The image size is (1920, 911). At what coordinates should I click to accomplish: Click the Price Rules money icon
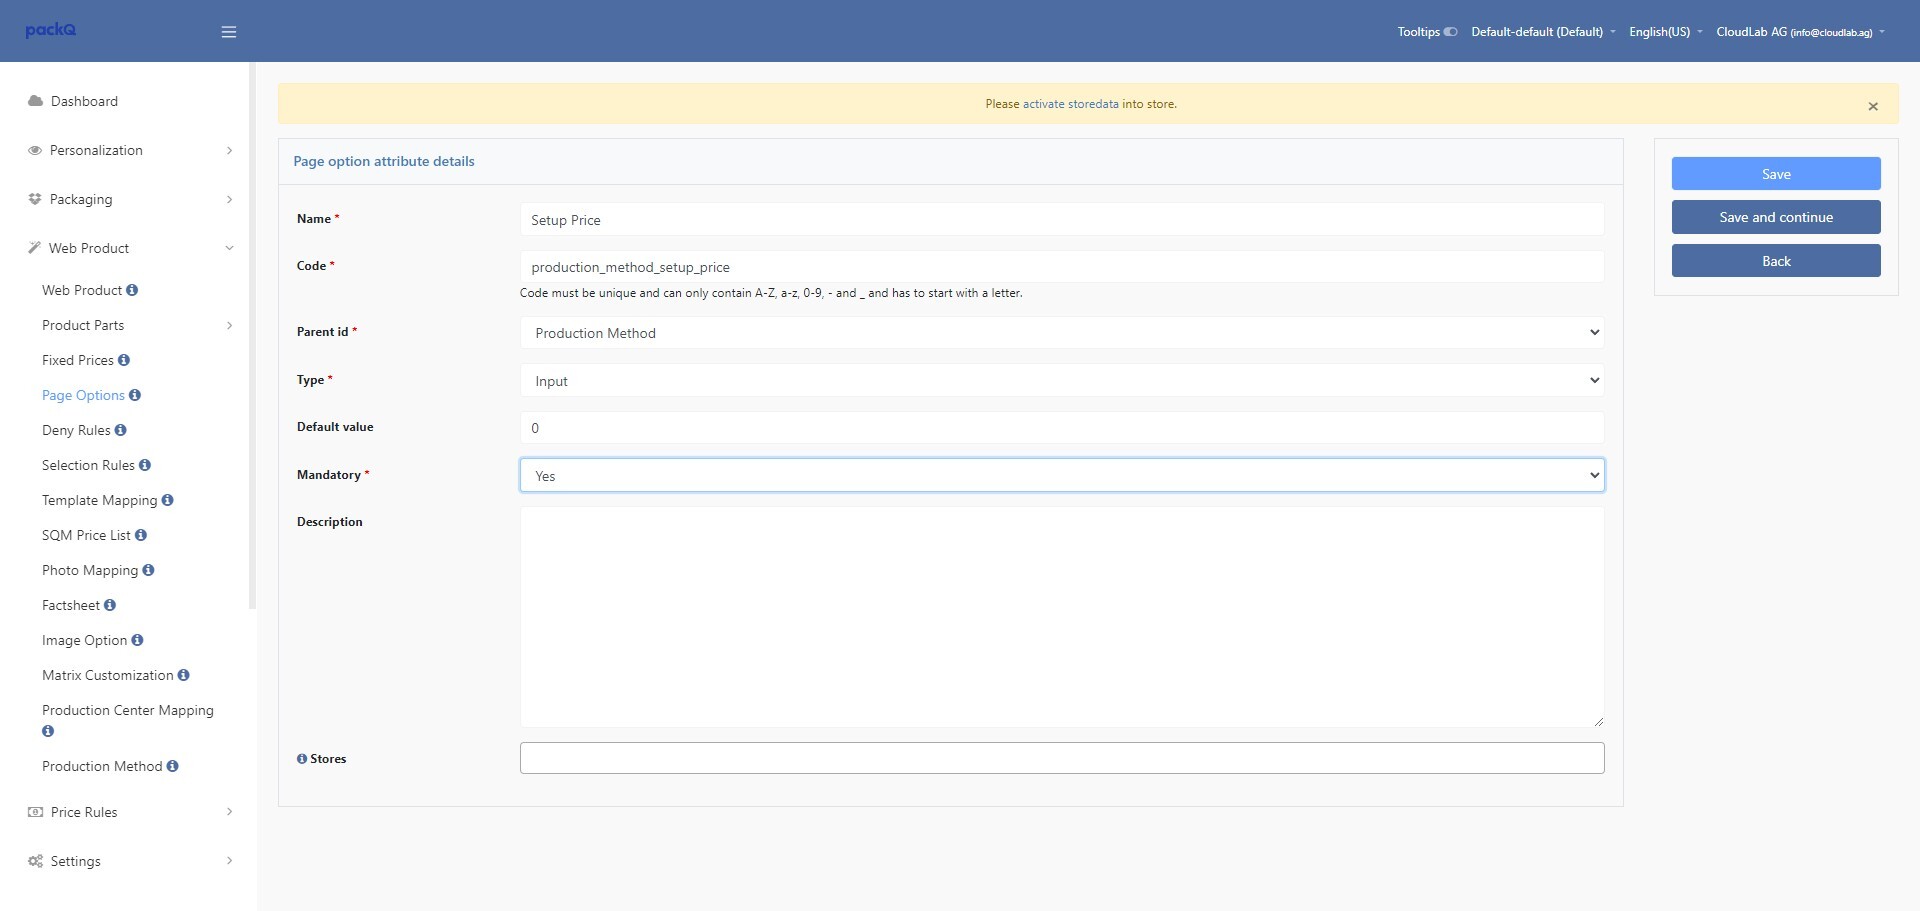35,812
